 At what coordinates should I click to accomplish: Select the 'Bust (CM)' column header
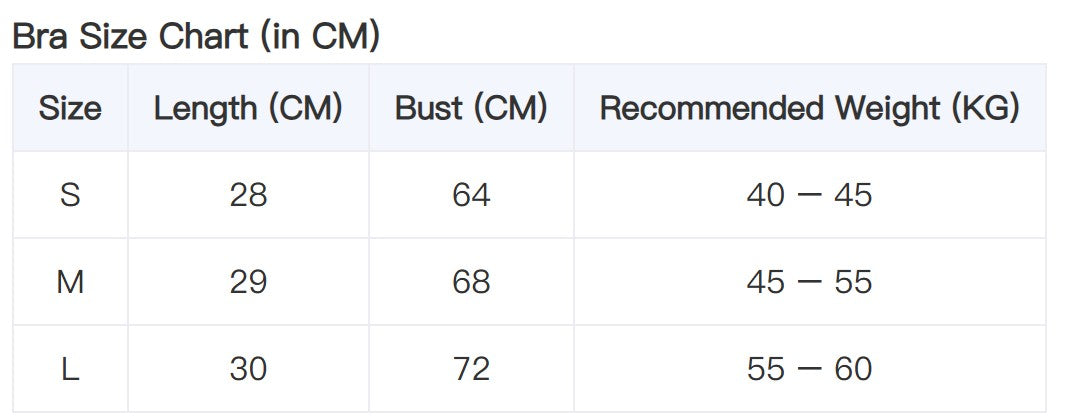pos(471,108)
